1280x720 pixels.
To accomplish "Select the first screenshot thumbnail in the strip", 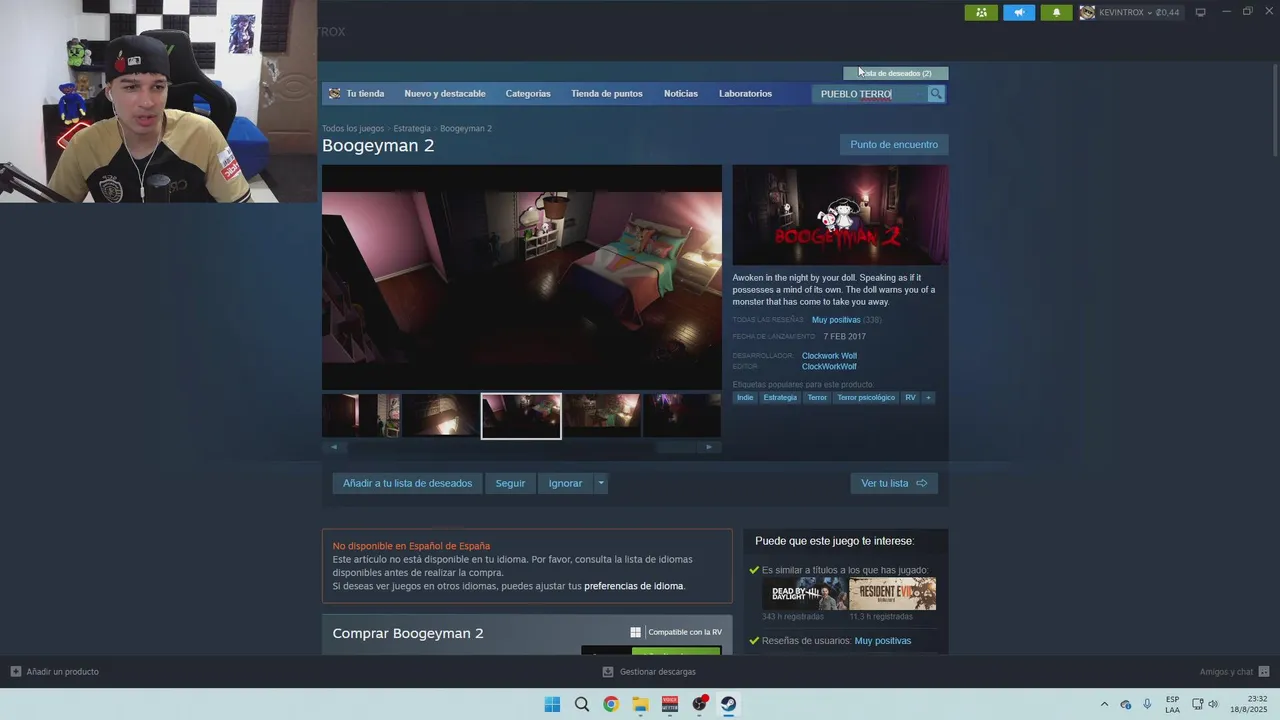I will click(361, 416).
